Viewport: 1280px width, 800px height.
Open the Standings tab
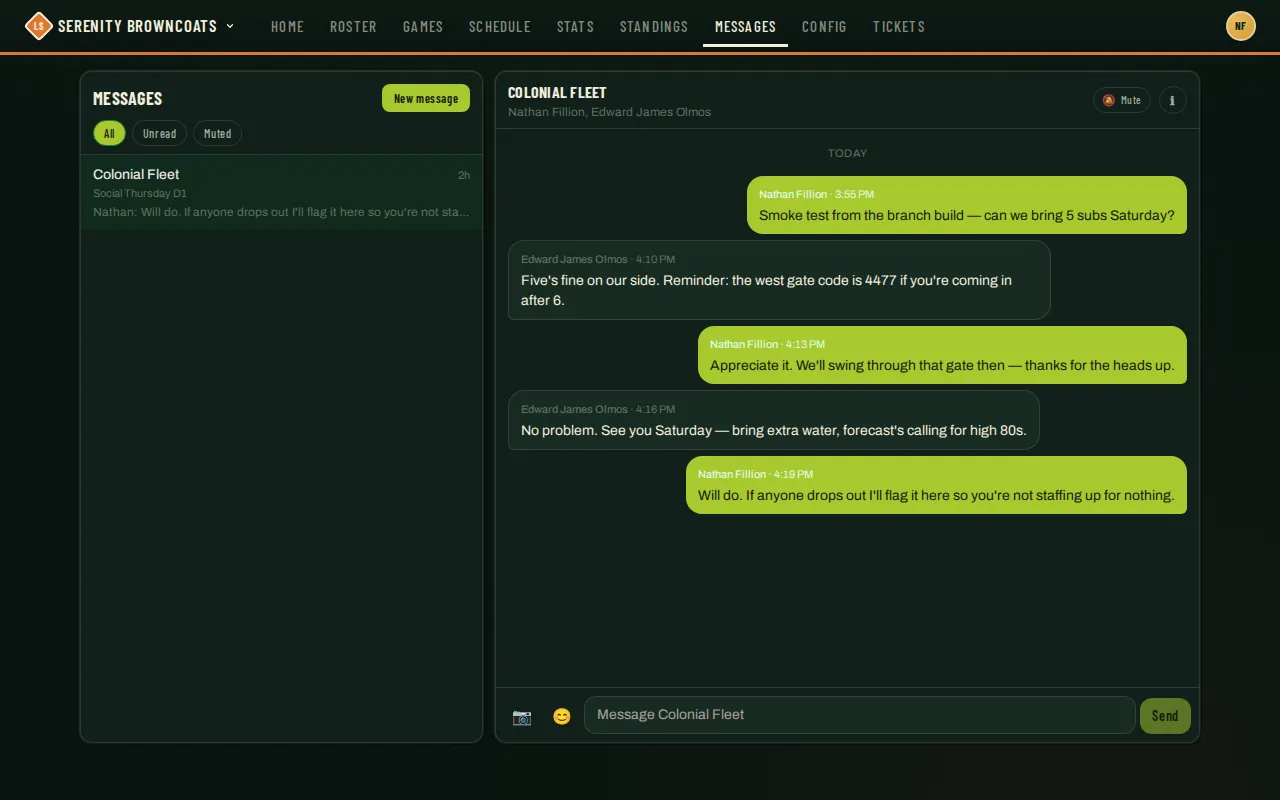pos(654,26)
